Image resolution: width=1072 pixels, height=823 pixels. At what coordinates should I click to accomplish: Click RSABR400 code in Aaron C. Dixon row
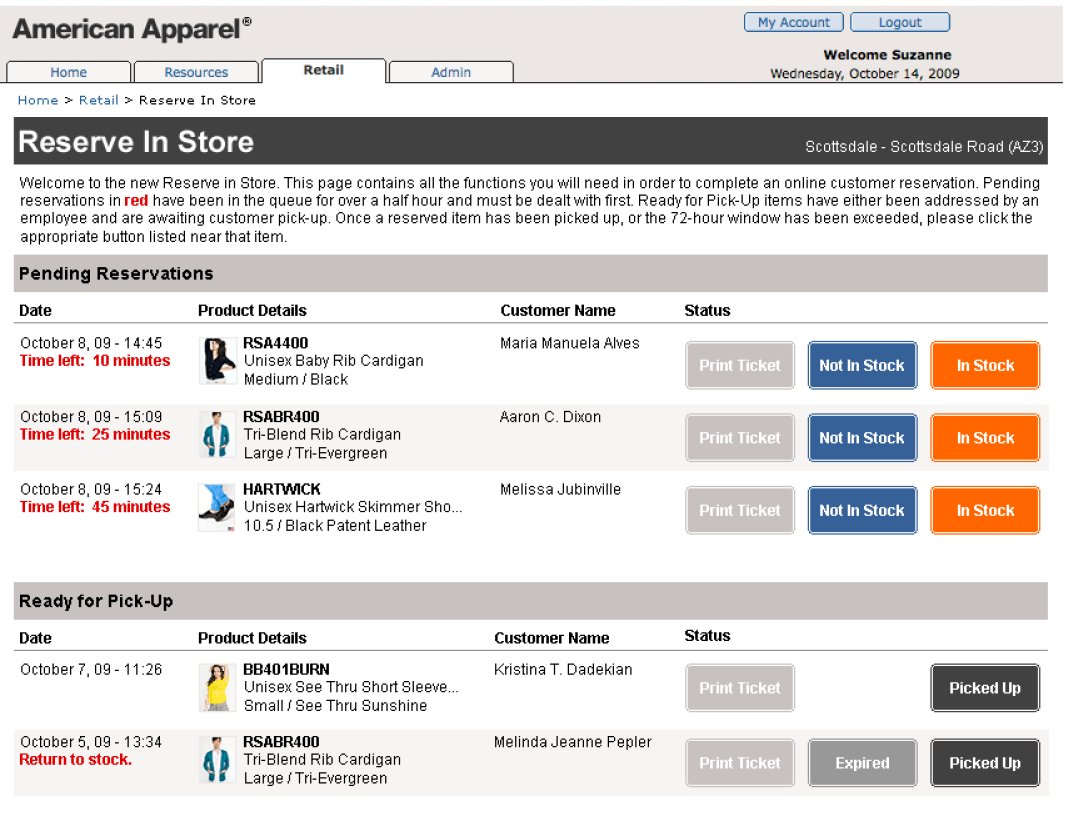tap(281, 417)
